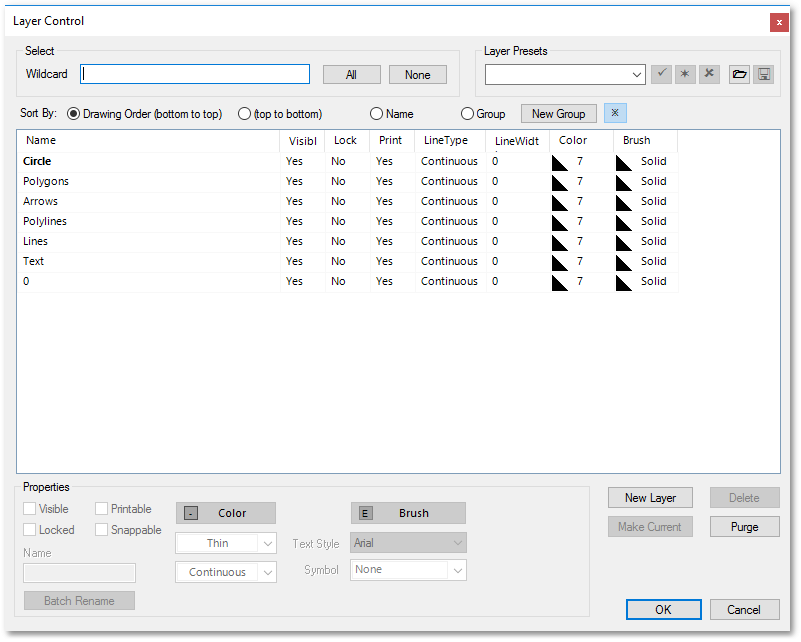Open the Arial text style dropdown
Screen dimensions: 801x642
click(x=458, y=543)
